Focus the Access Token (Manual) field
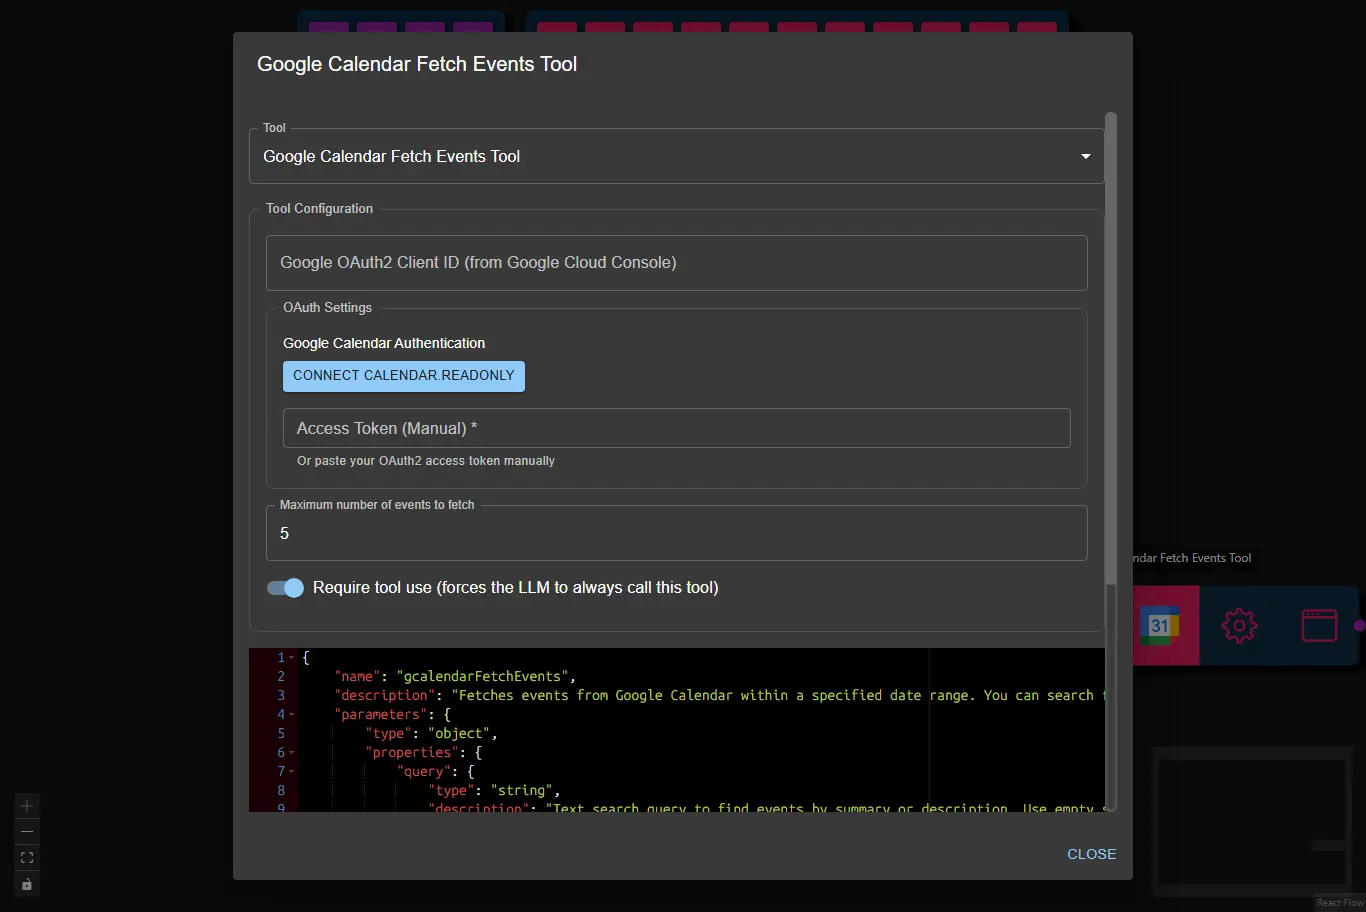The height and width of the screenshot is (912, 1366). (x=676, y=427)
